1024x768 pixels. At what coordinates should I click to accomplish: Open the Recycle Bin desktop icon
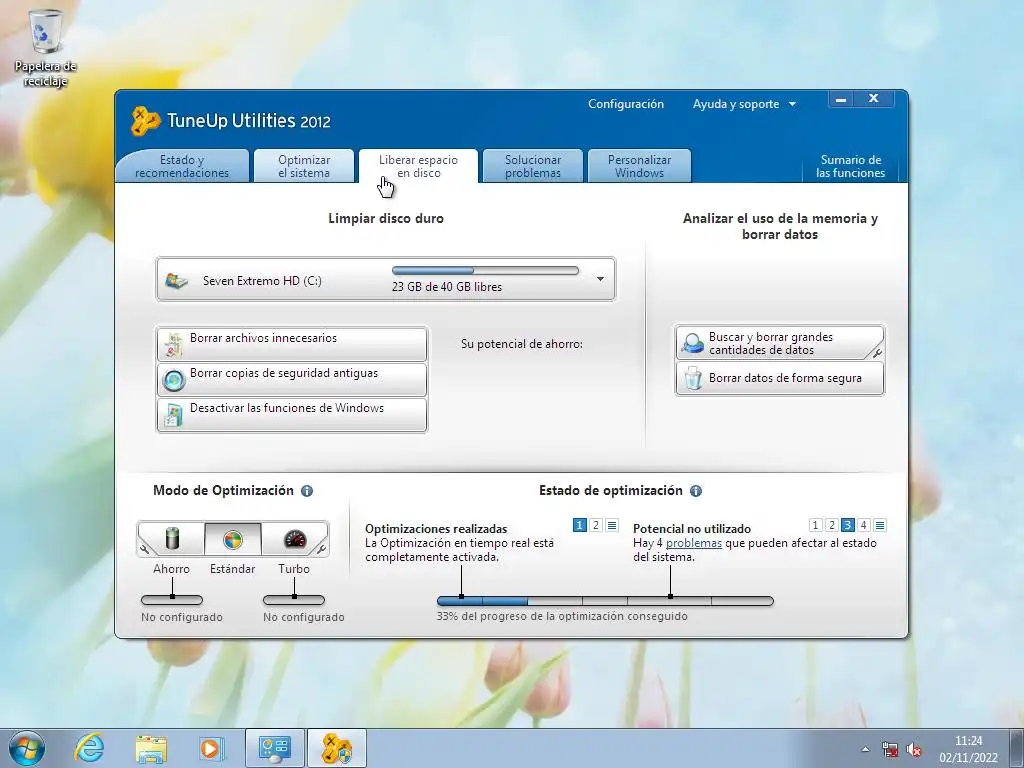point(46,48)
